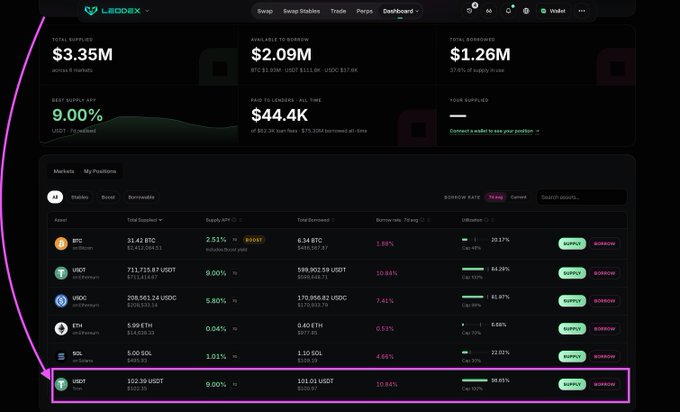Filter markets by Boost
Image resolution: width=680 pixels, height=412 pixels.
(108, 197)
